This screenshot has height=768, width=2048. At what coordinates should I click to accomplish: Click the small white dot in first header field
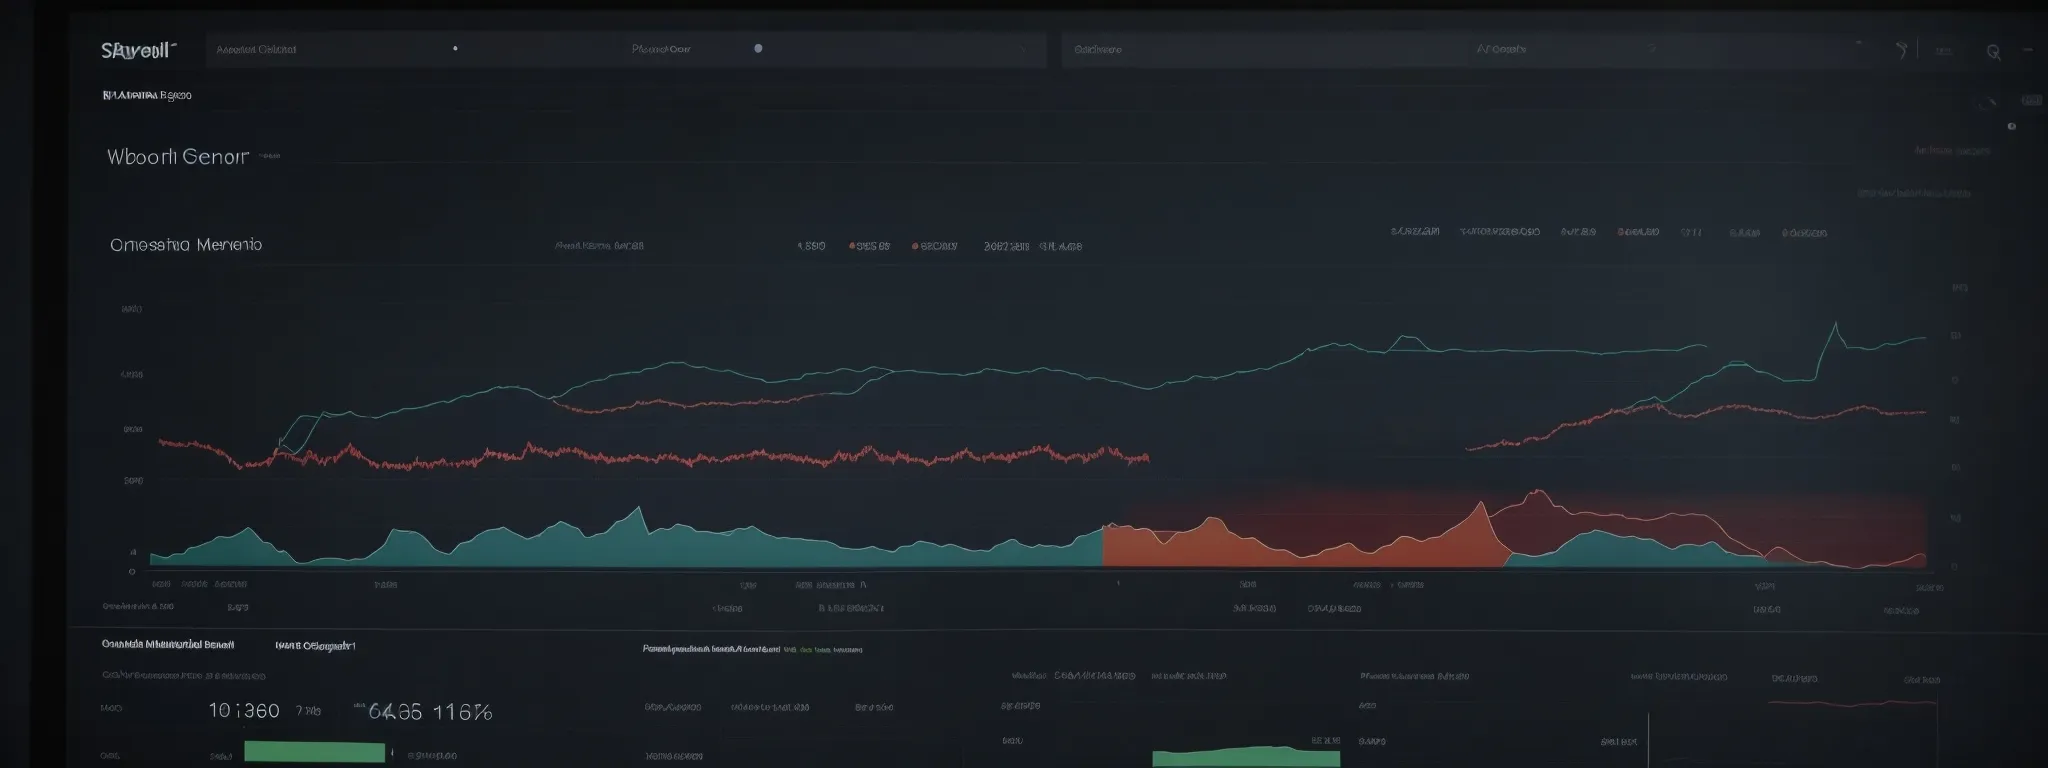(x=455, y=48)
